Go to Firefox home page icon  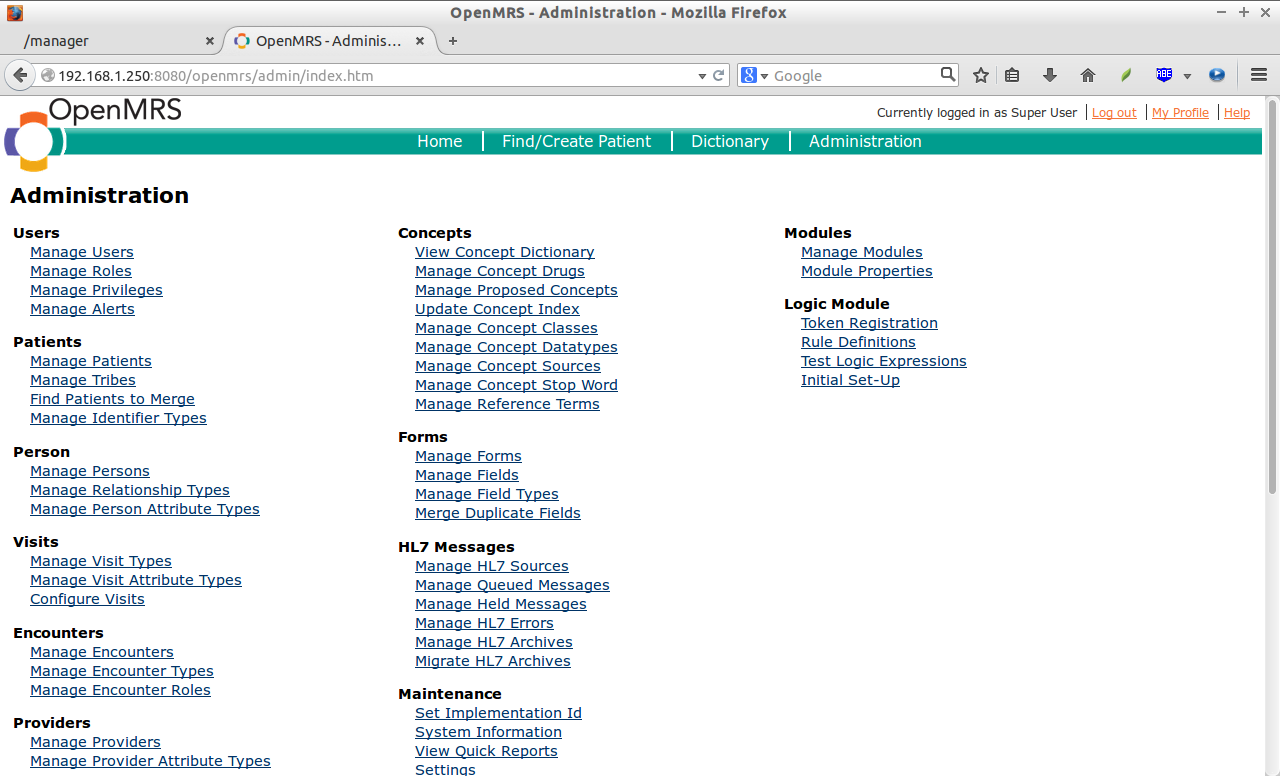(x=1088, y=75)
